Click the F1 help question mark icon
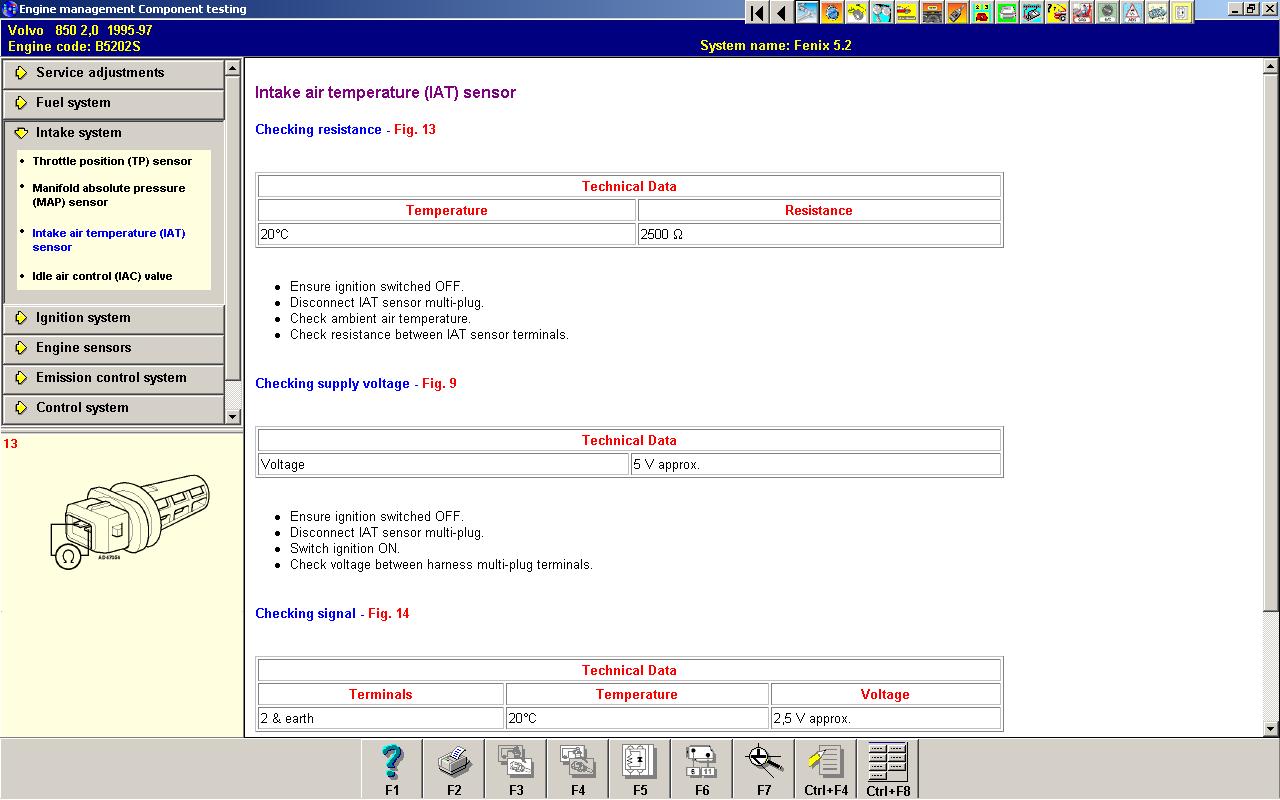 pyautogui.click(x=392, y=769)
